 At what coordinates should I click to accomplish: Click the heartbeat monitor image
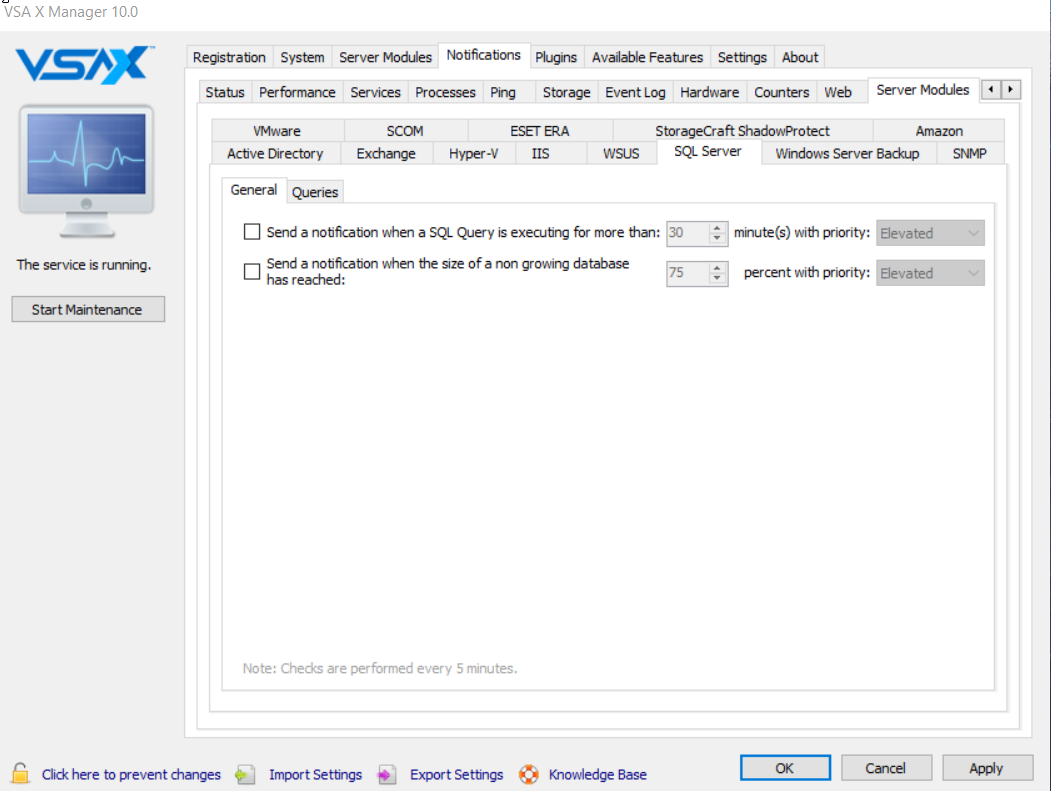tap(86, 171)
